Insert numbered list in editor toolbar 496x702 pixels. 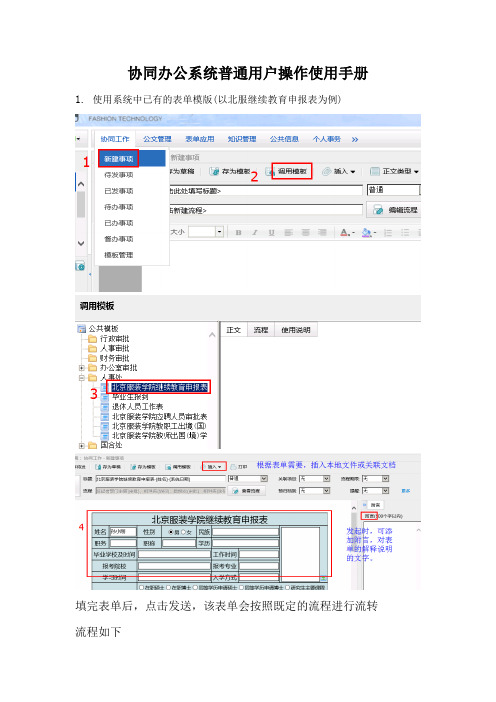tap(388, 233)
